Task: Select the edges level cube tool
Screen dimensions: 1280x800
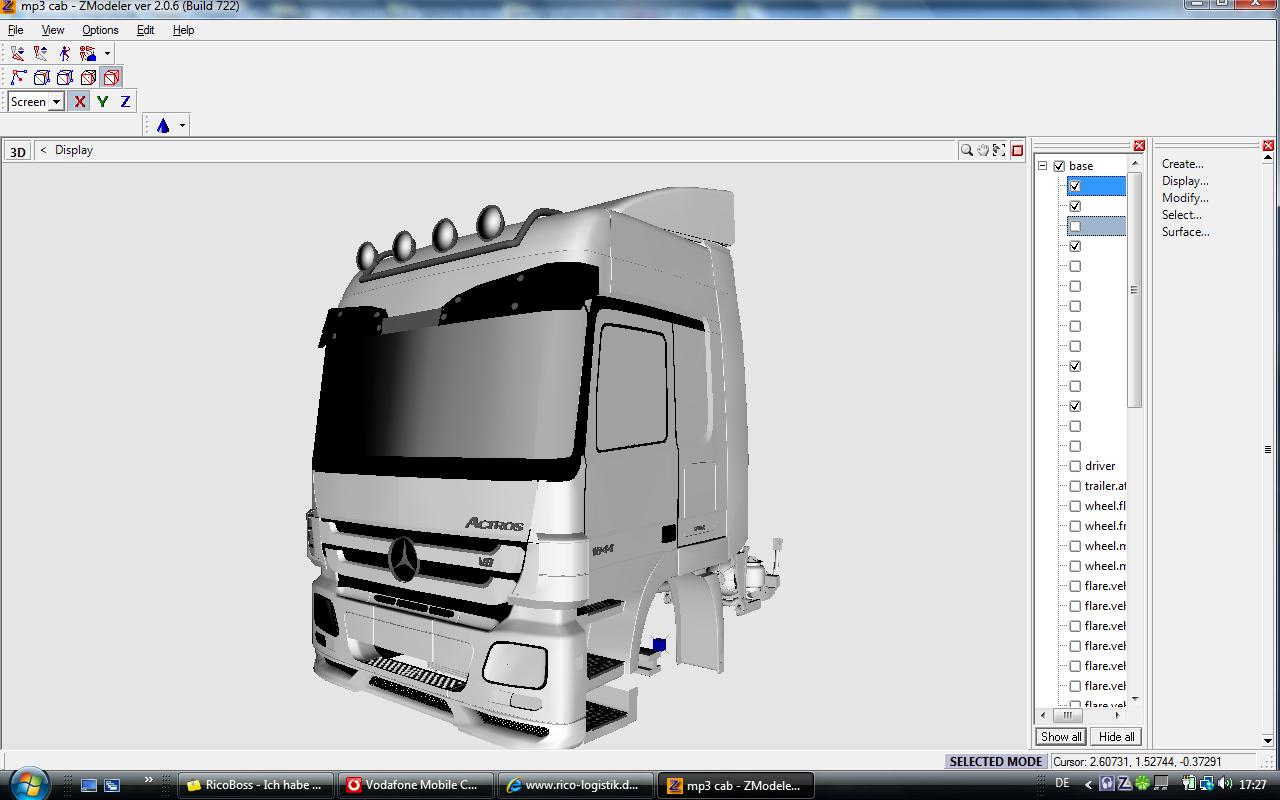Action: tap(42, 77)
